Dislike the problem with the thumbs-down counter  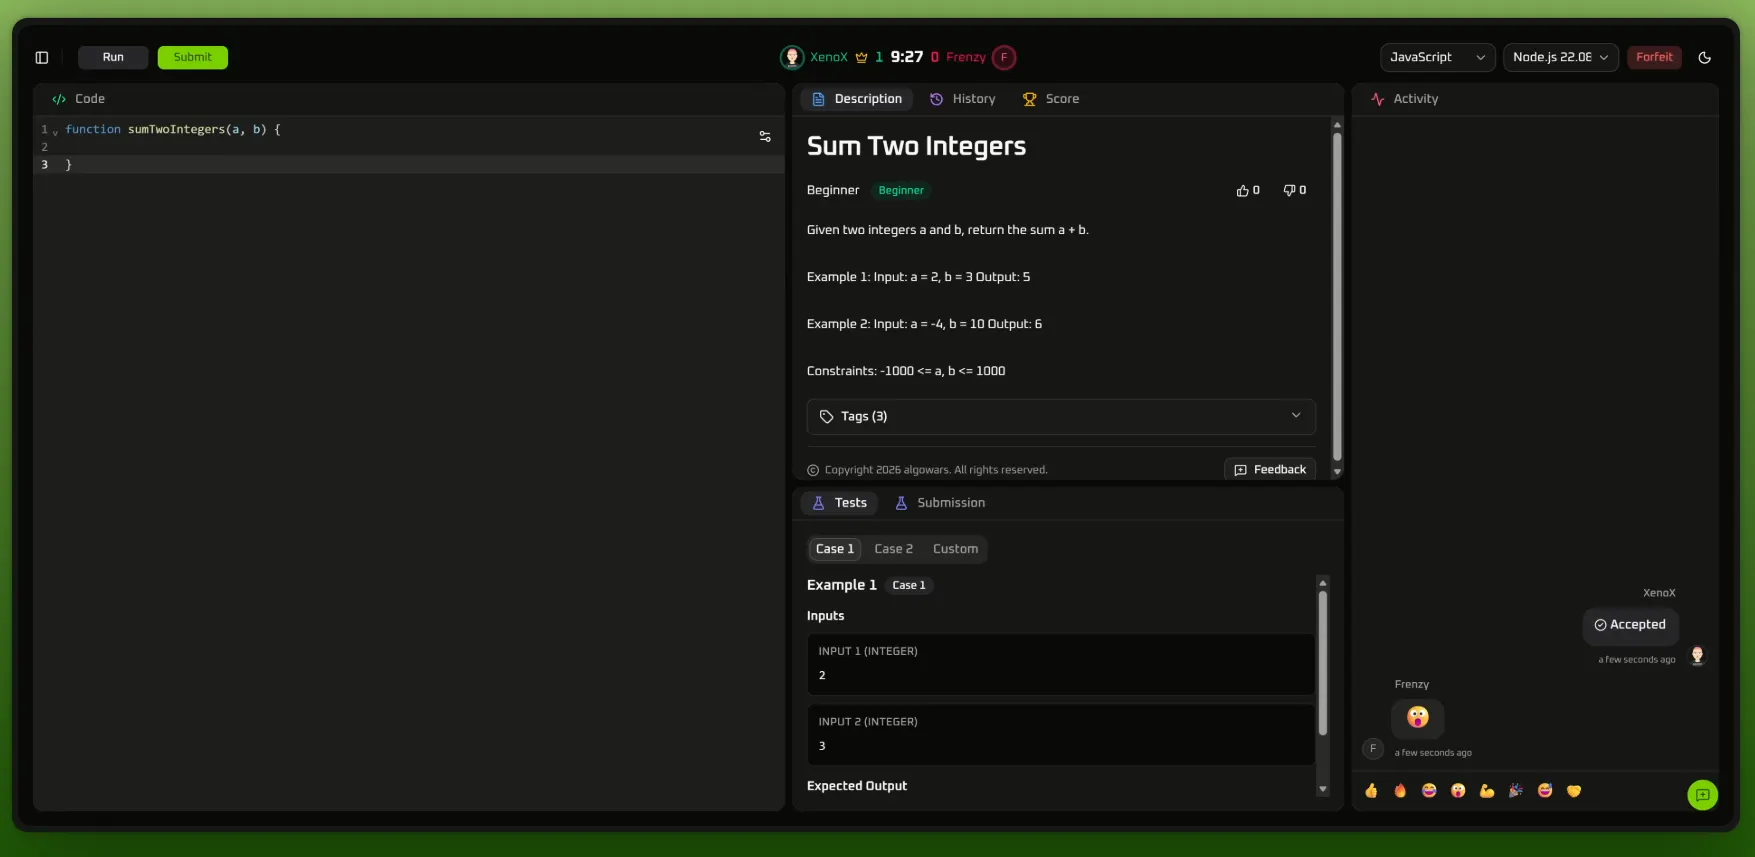click(x=1295, y=190)
